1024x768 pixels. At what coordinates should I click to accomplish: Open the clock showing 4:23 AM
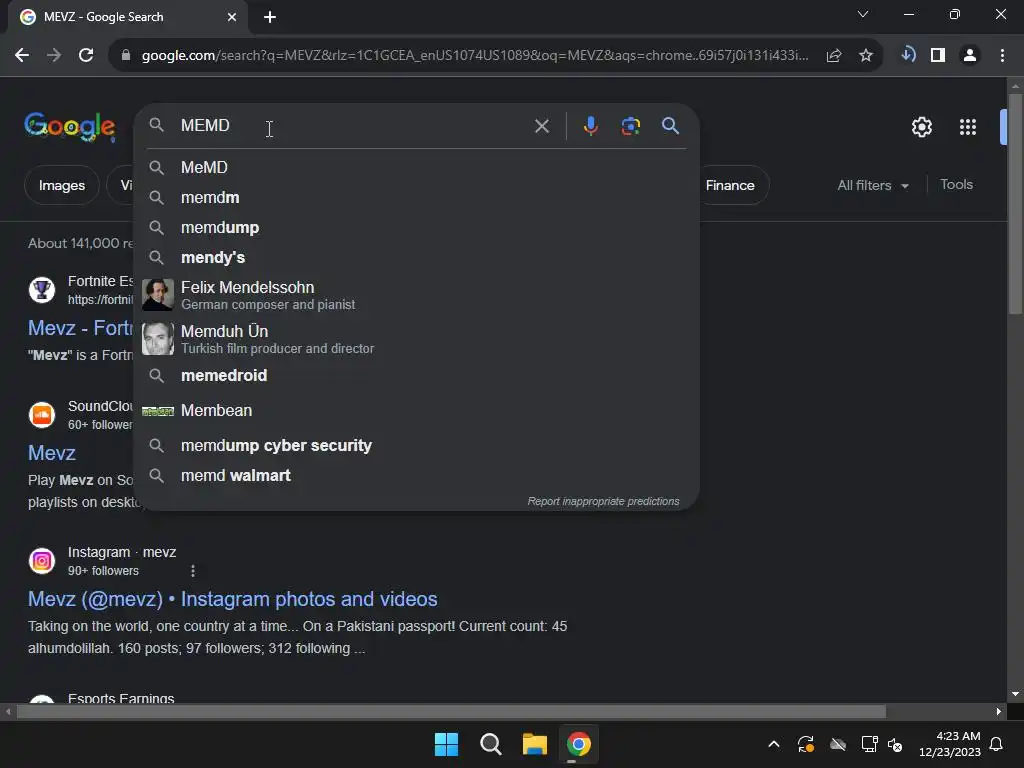coord(950,744)
